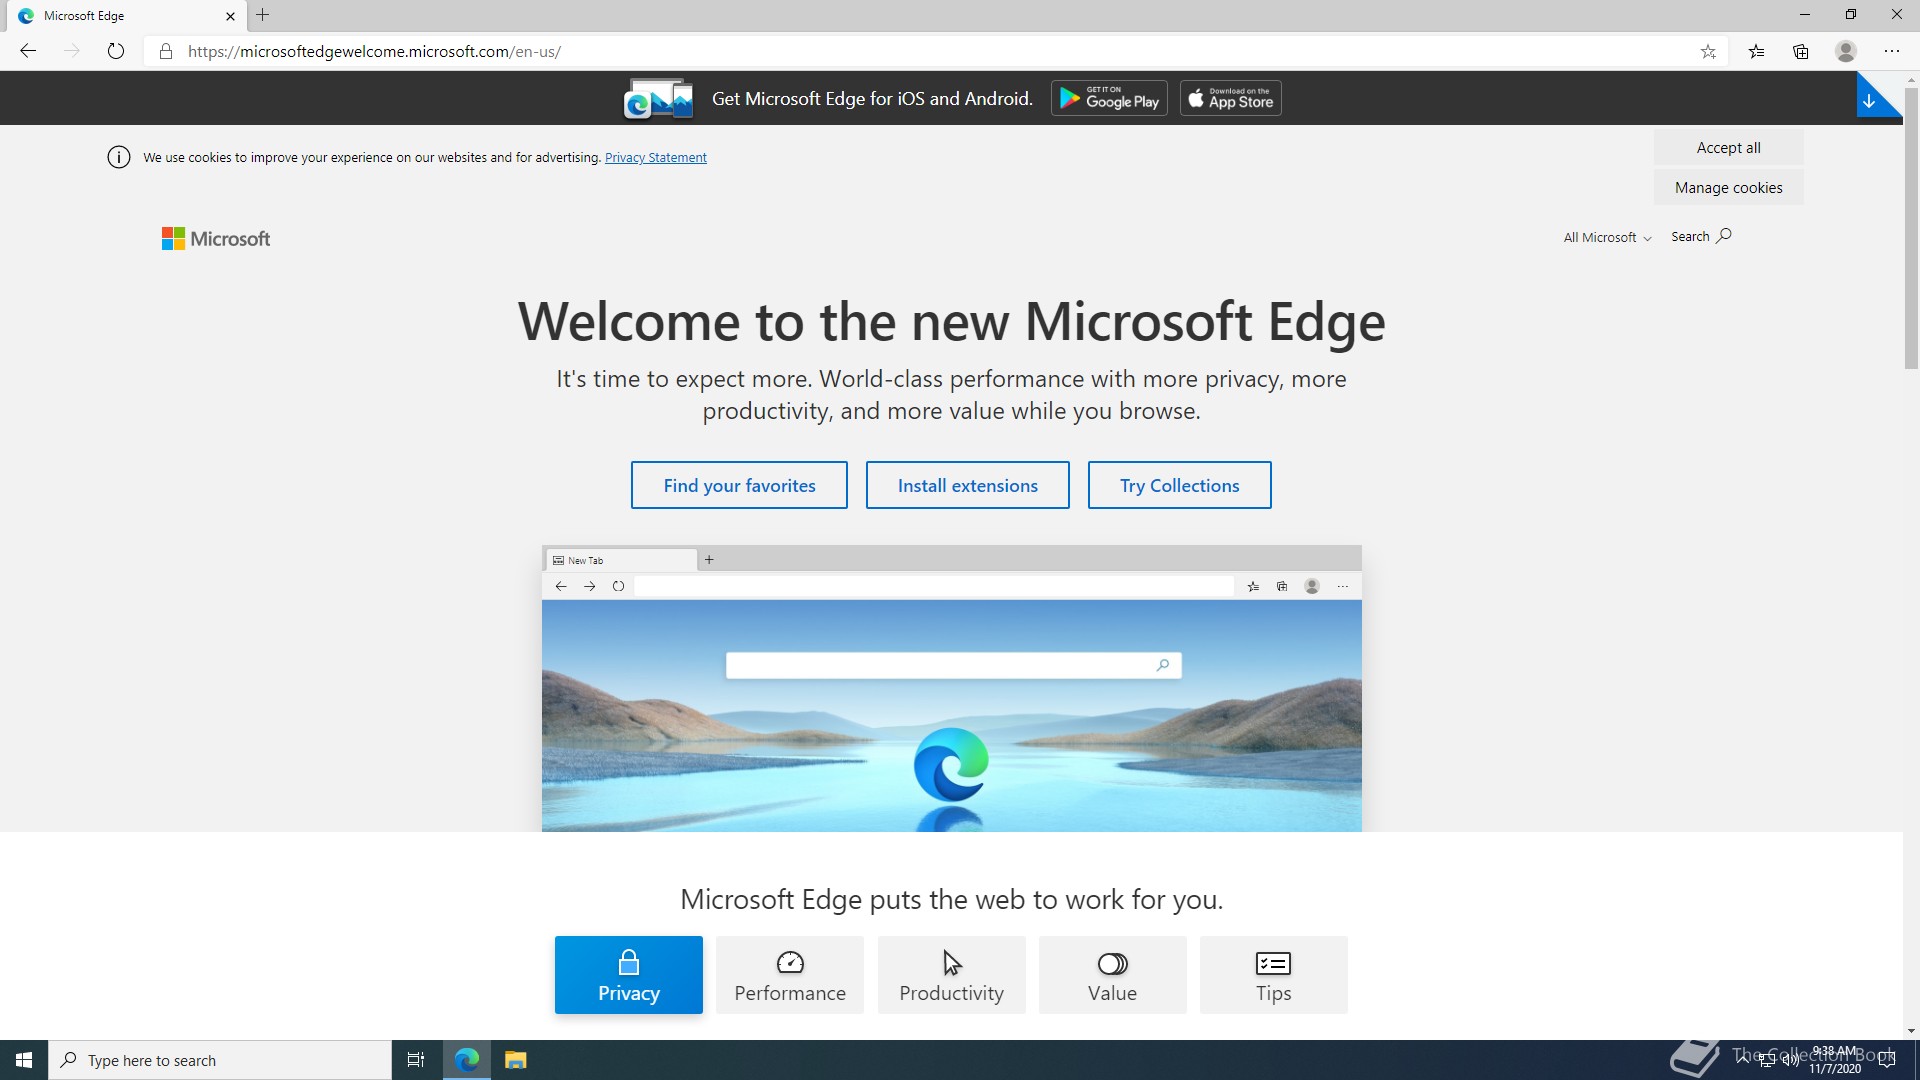Open Task View from the taskbar
This screenshot has height=1080, width=1920.
(416, 1060)
